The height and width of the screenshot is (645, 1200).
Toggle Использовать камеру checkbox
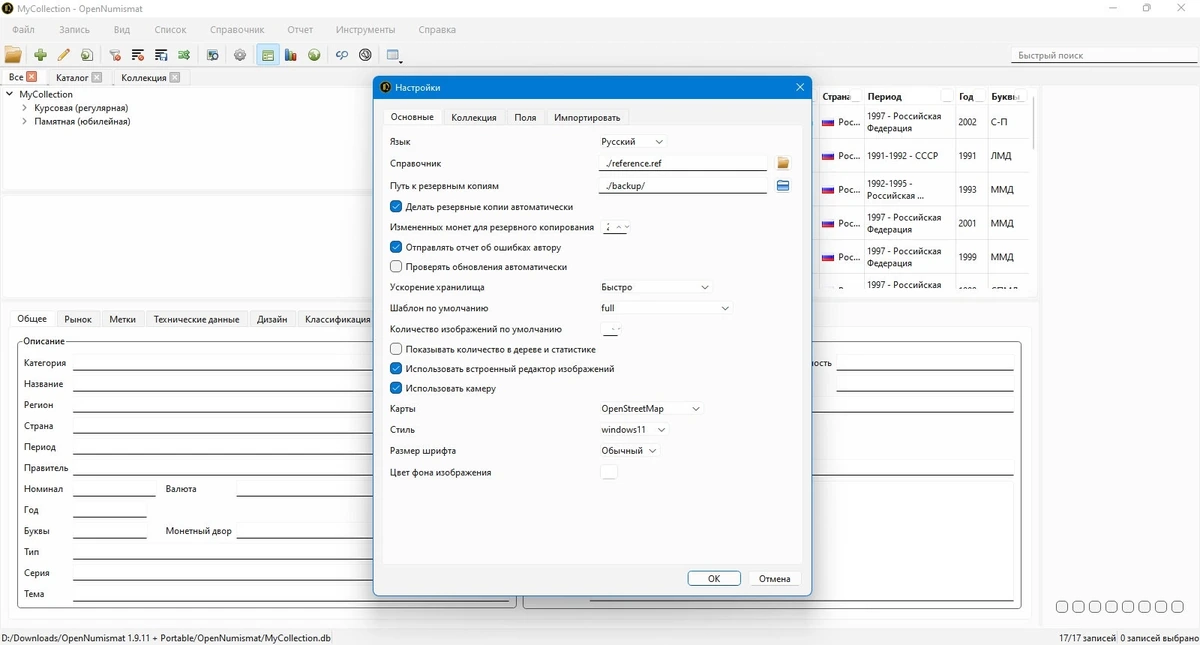point(396,388)
